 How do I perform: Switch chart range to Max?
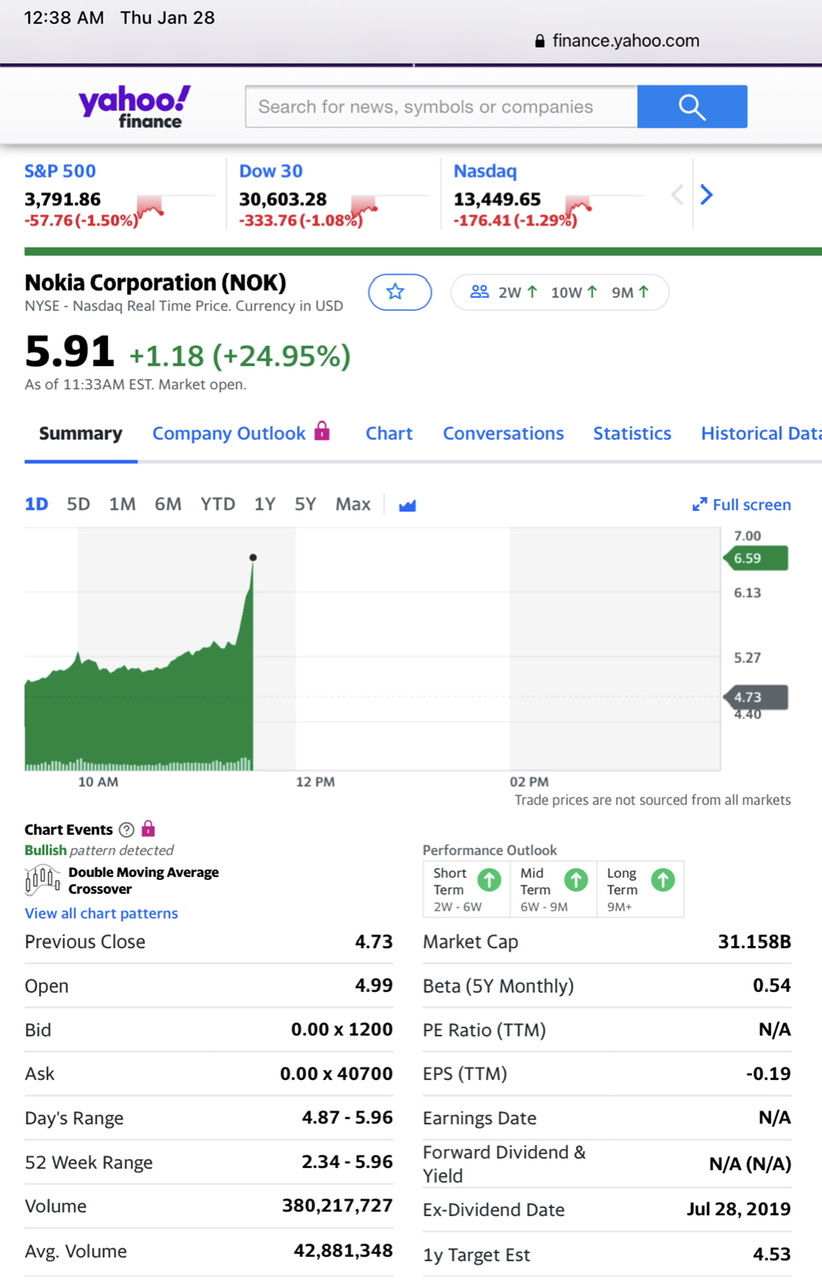click(353, 504)
